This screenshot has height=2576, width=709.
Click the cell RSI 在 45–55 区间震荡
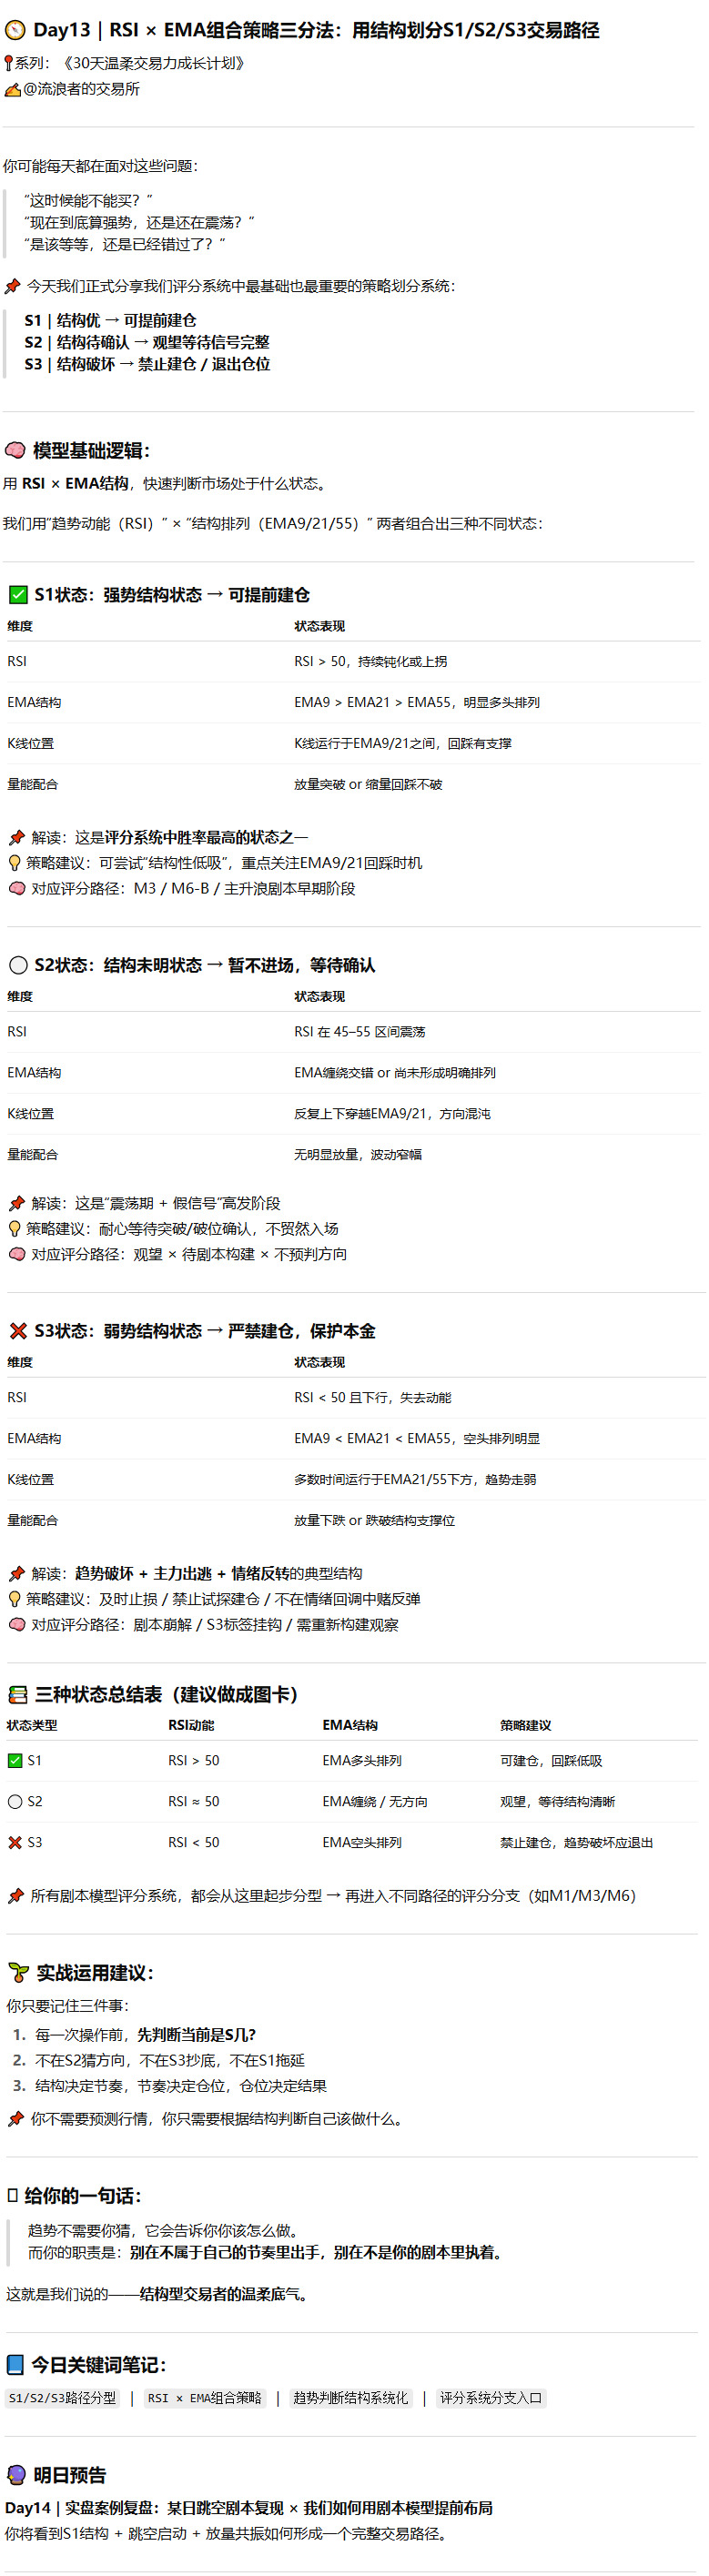(359, 1031)
